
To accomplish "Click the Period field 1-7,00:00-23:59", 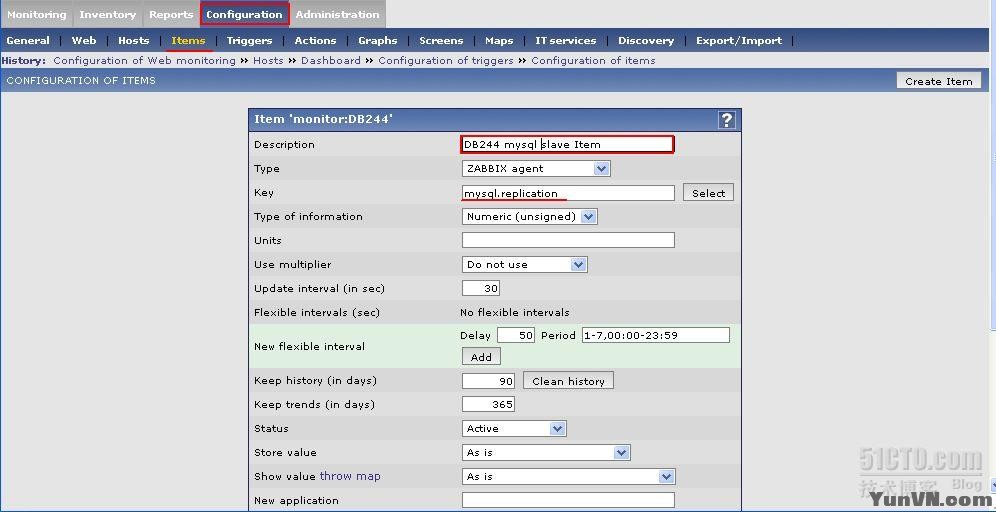I will click(656, 335).
